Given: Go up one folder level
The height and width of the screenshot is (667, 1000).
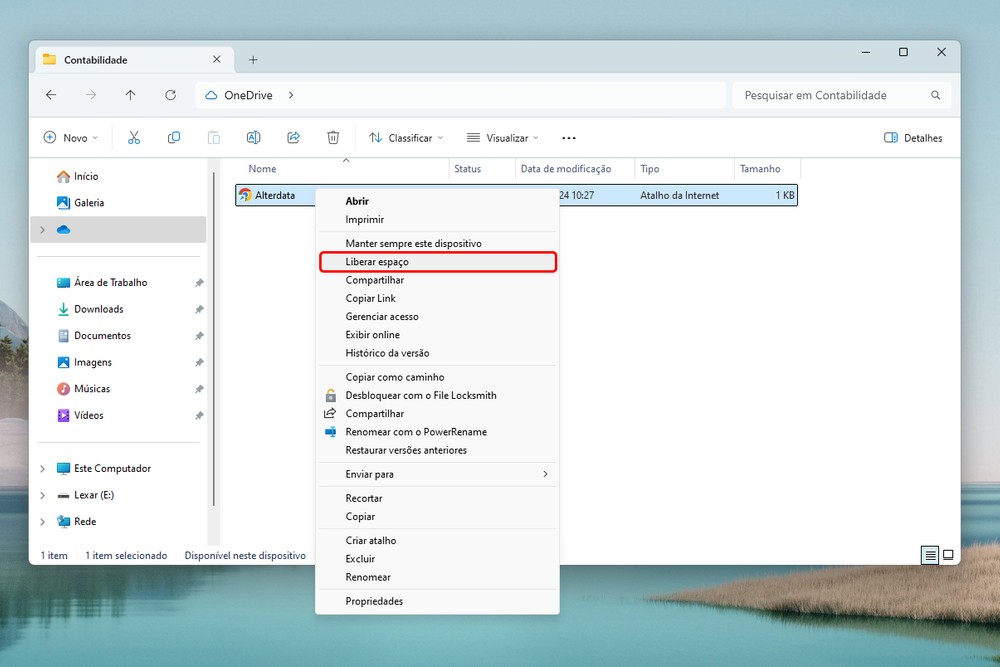Looking at the screenshot, I should (130, 95).
